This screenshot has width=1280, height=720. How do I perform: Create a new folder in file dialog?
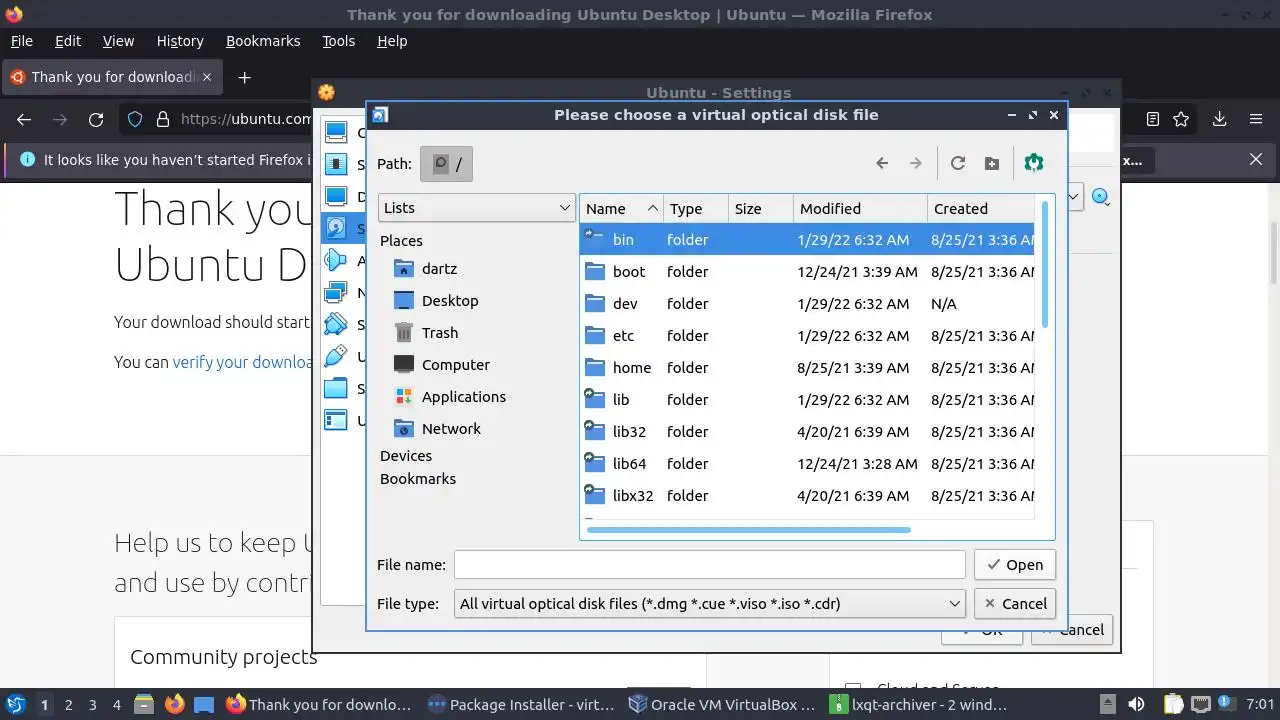click(x=992, y=164)
